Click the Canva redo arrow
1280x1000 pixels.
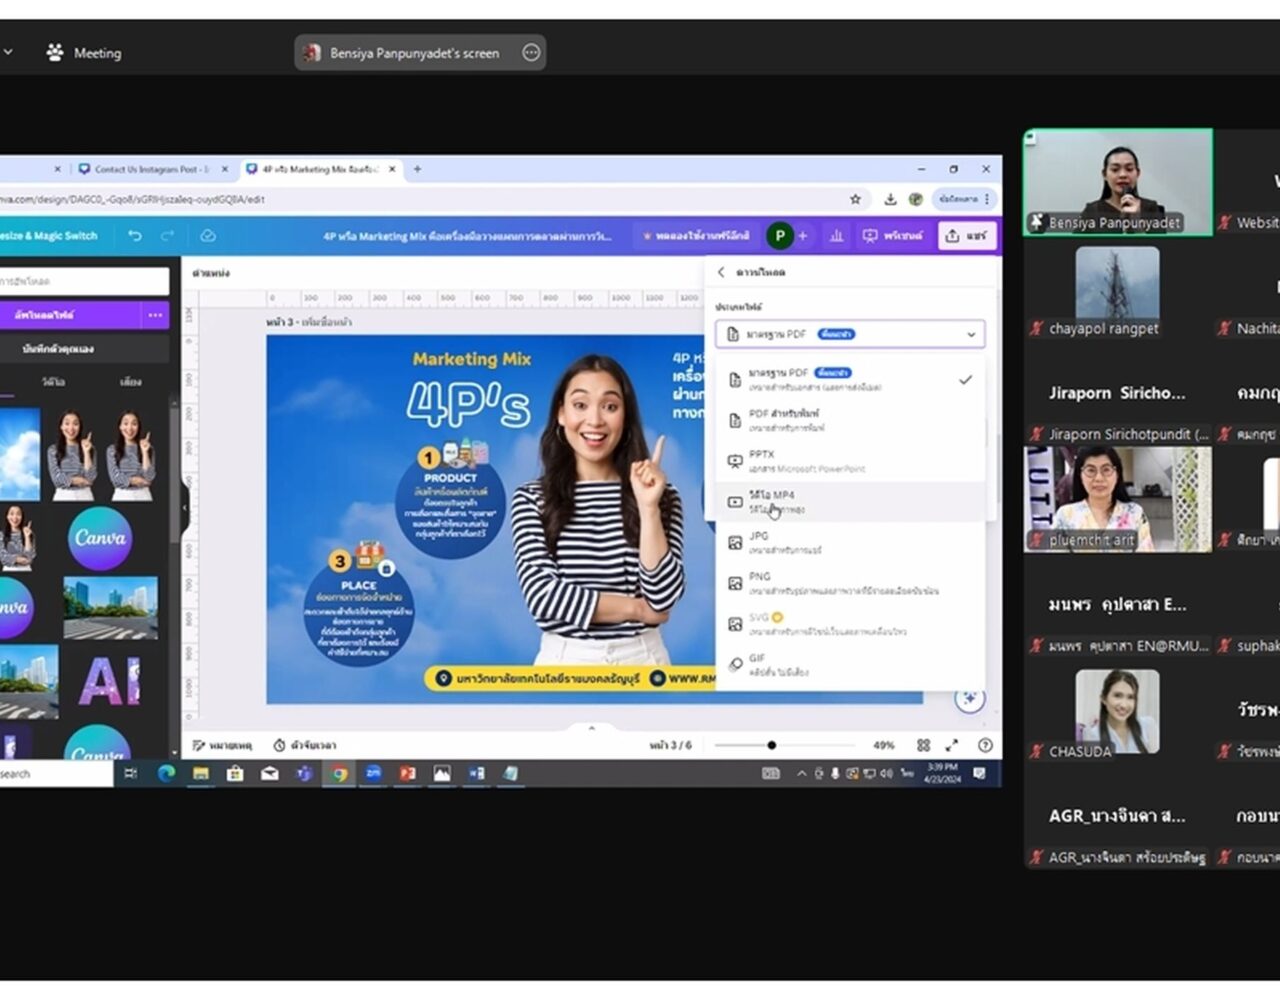(x=168, y=236)
